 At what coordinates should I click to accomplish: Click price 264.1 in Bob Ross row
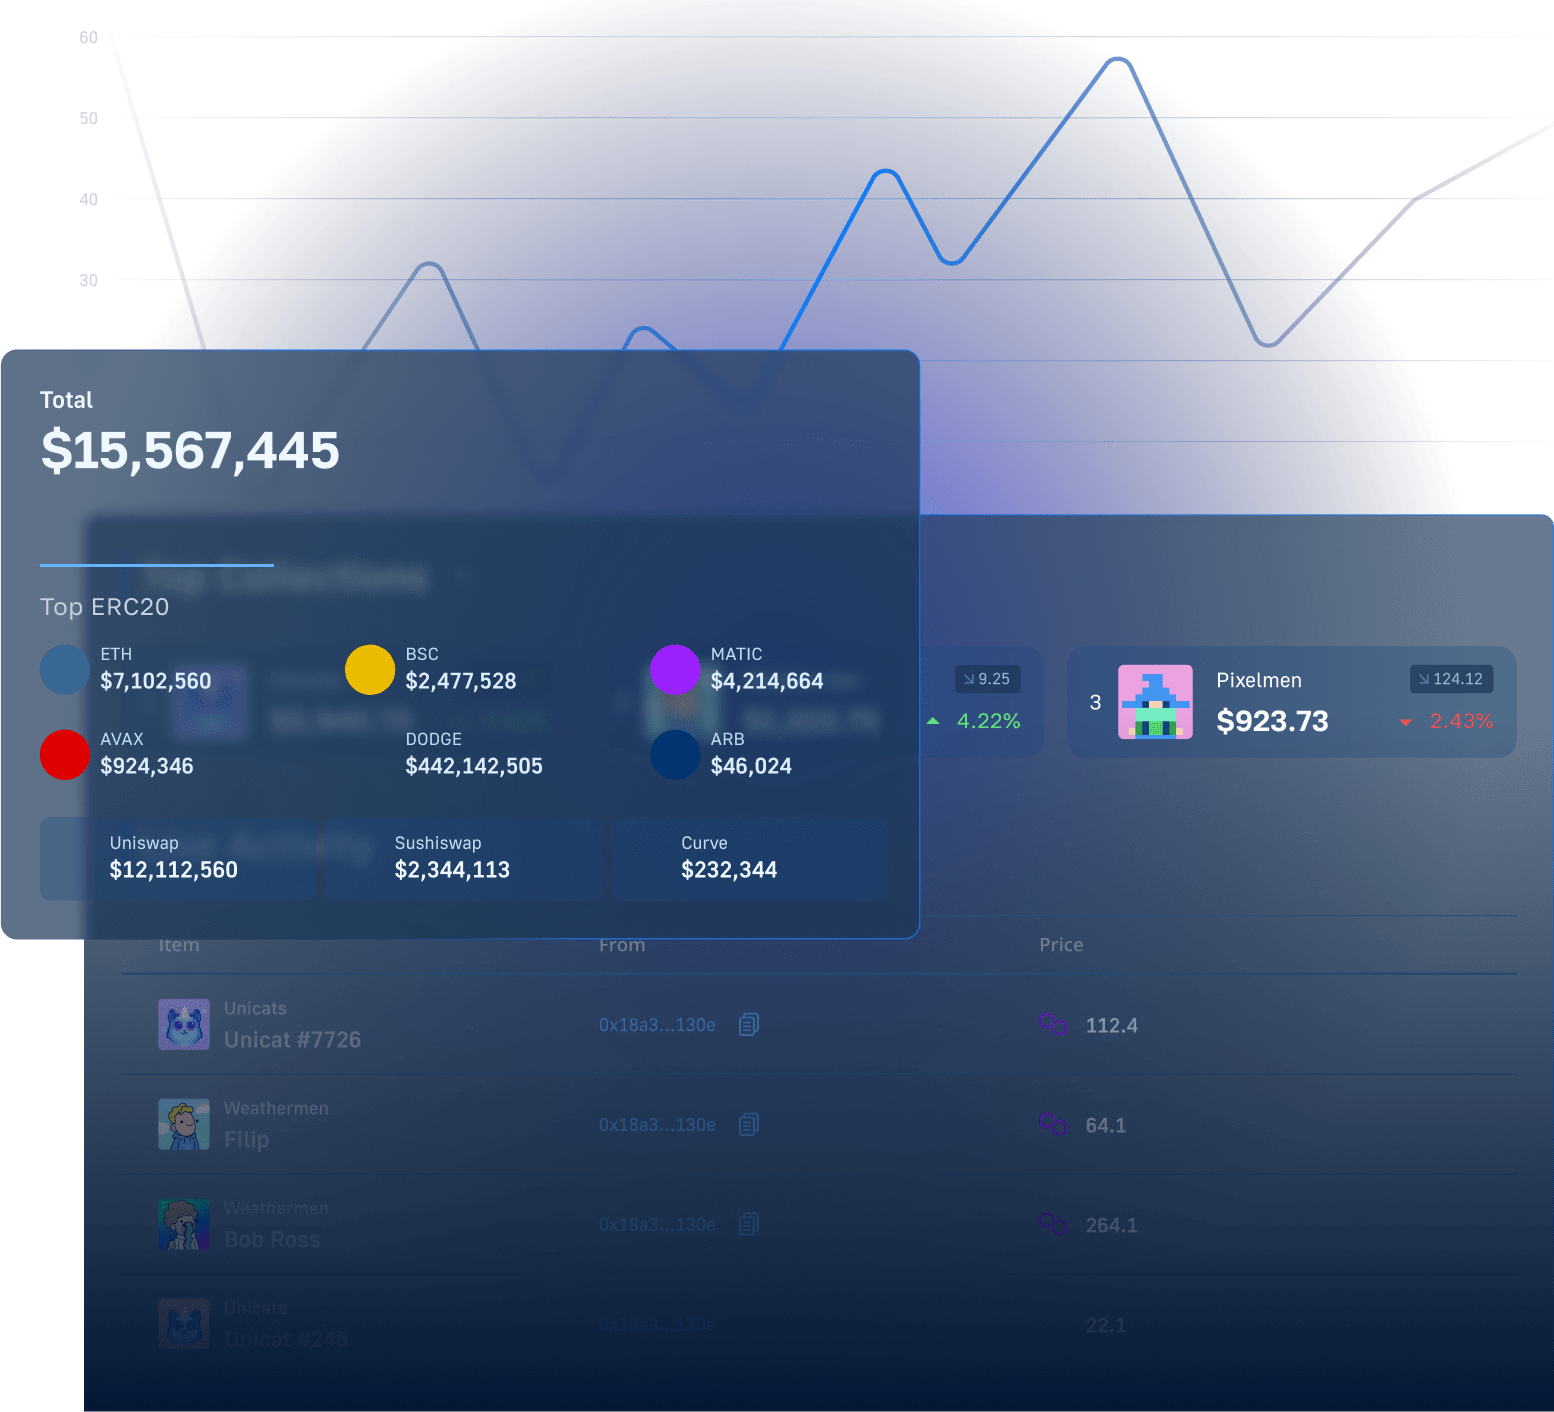coord(1112,1225)
